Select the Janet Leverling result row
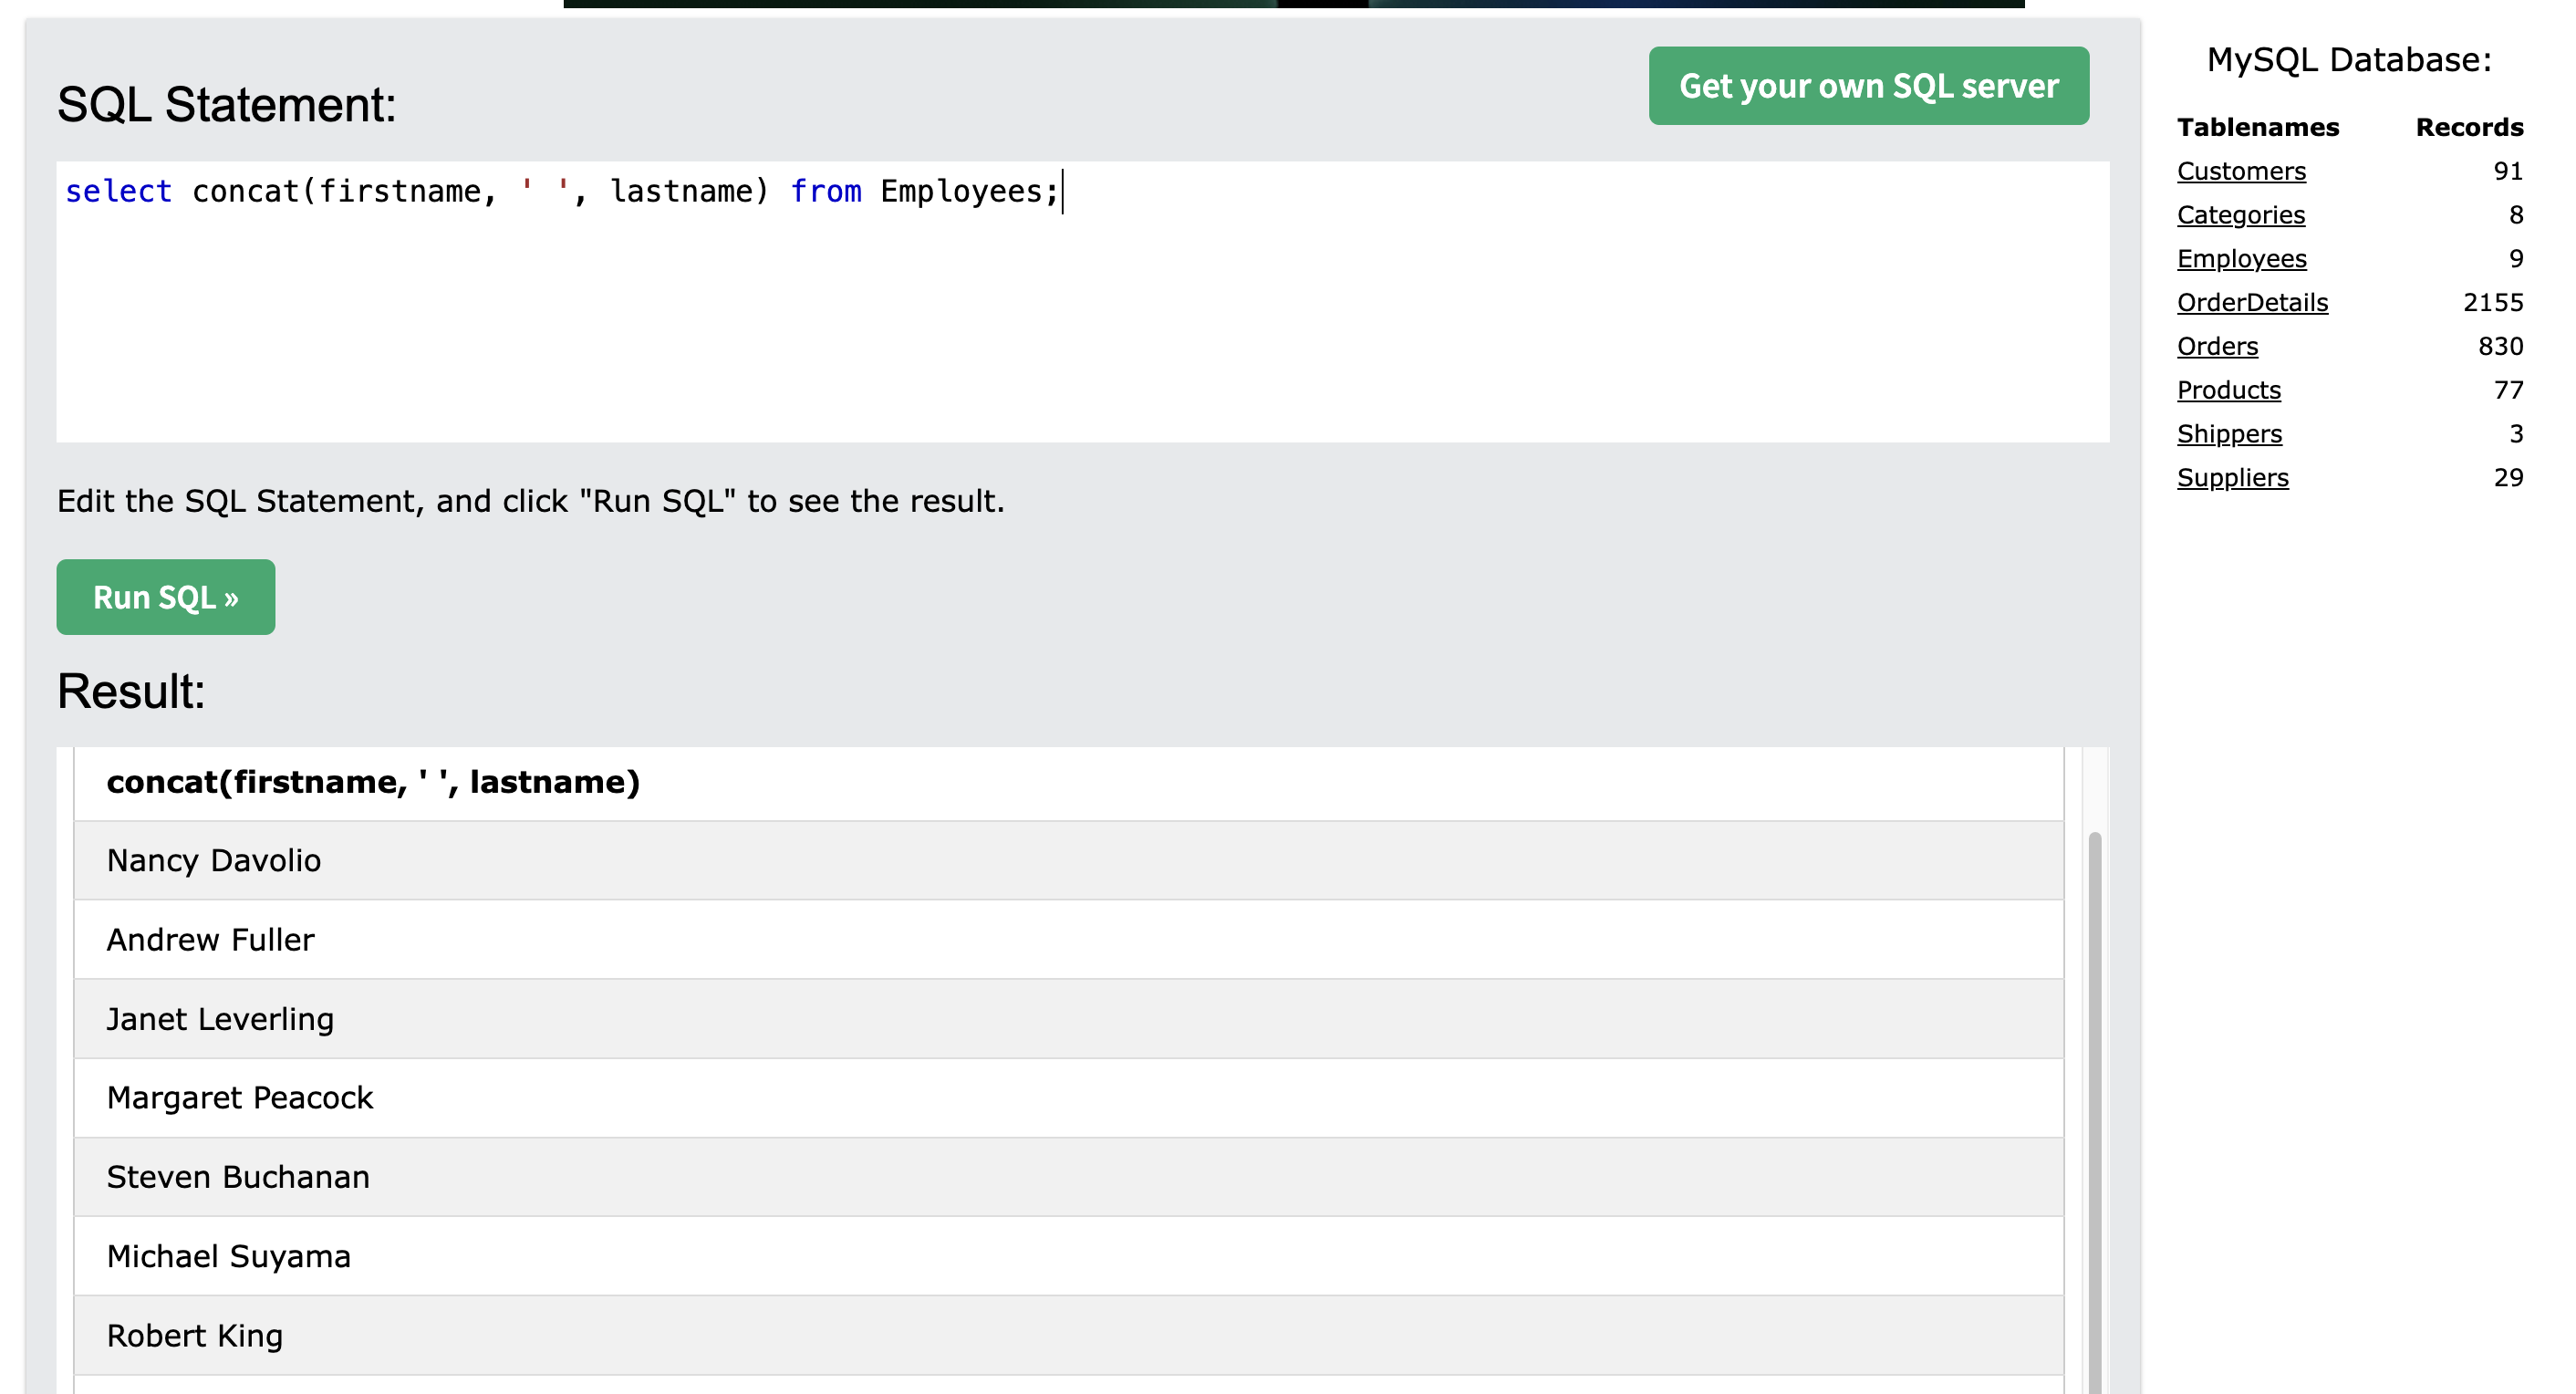Screen dimensions: 2576x1394 coord(1068,1019)
